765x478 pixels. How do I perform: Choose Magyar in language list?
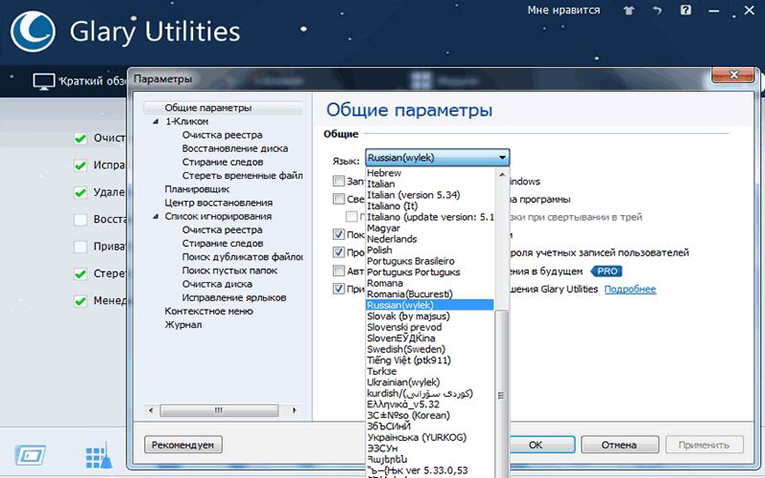click(x=383, y=228)
